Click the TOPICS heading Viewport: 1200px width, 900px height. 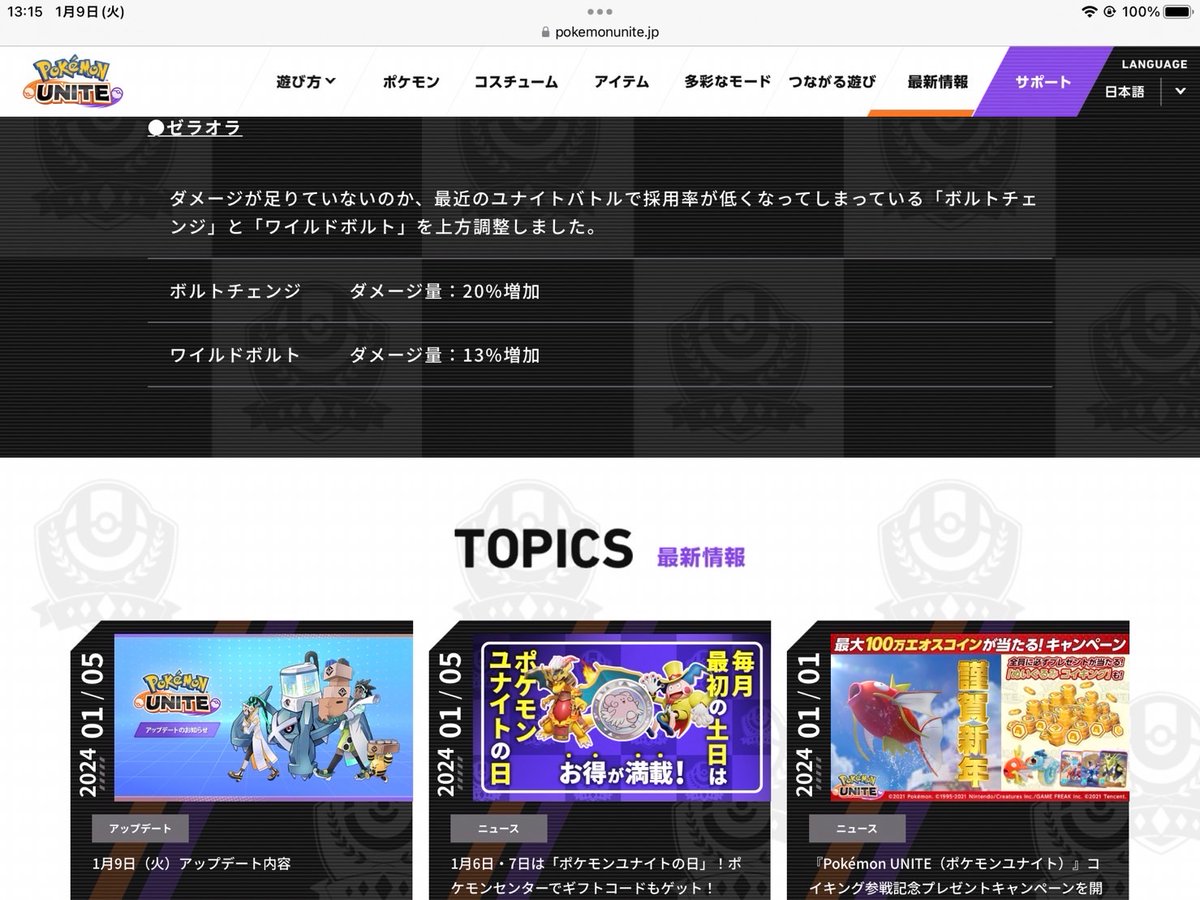(543, 547)
